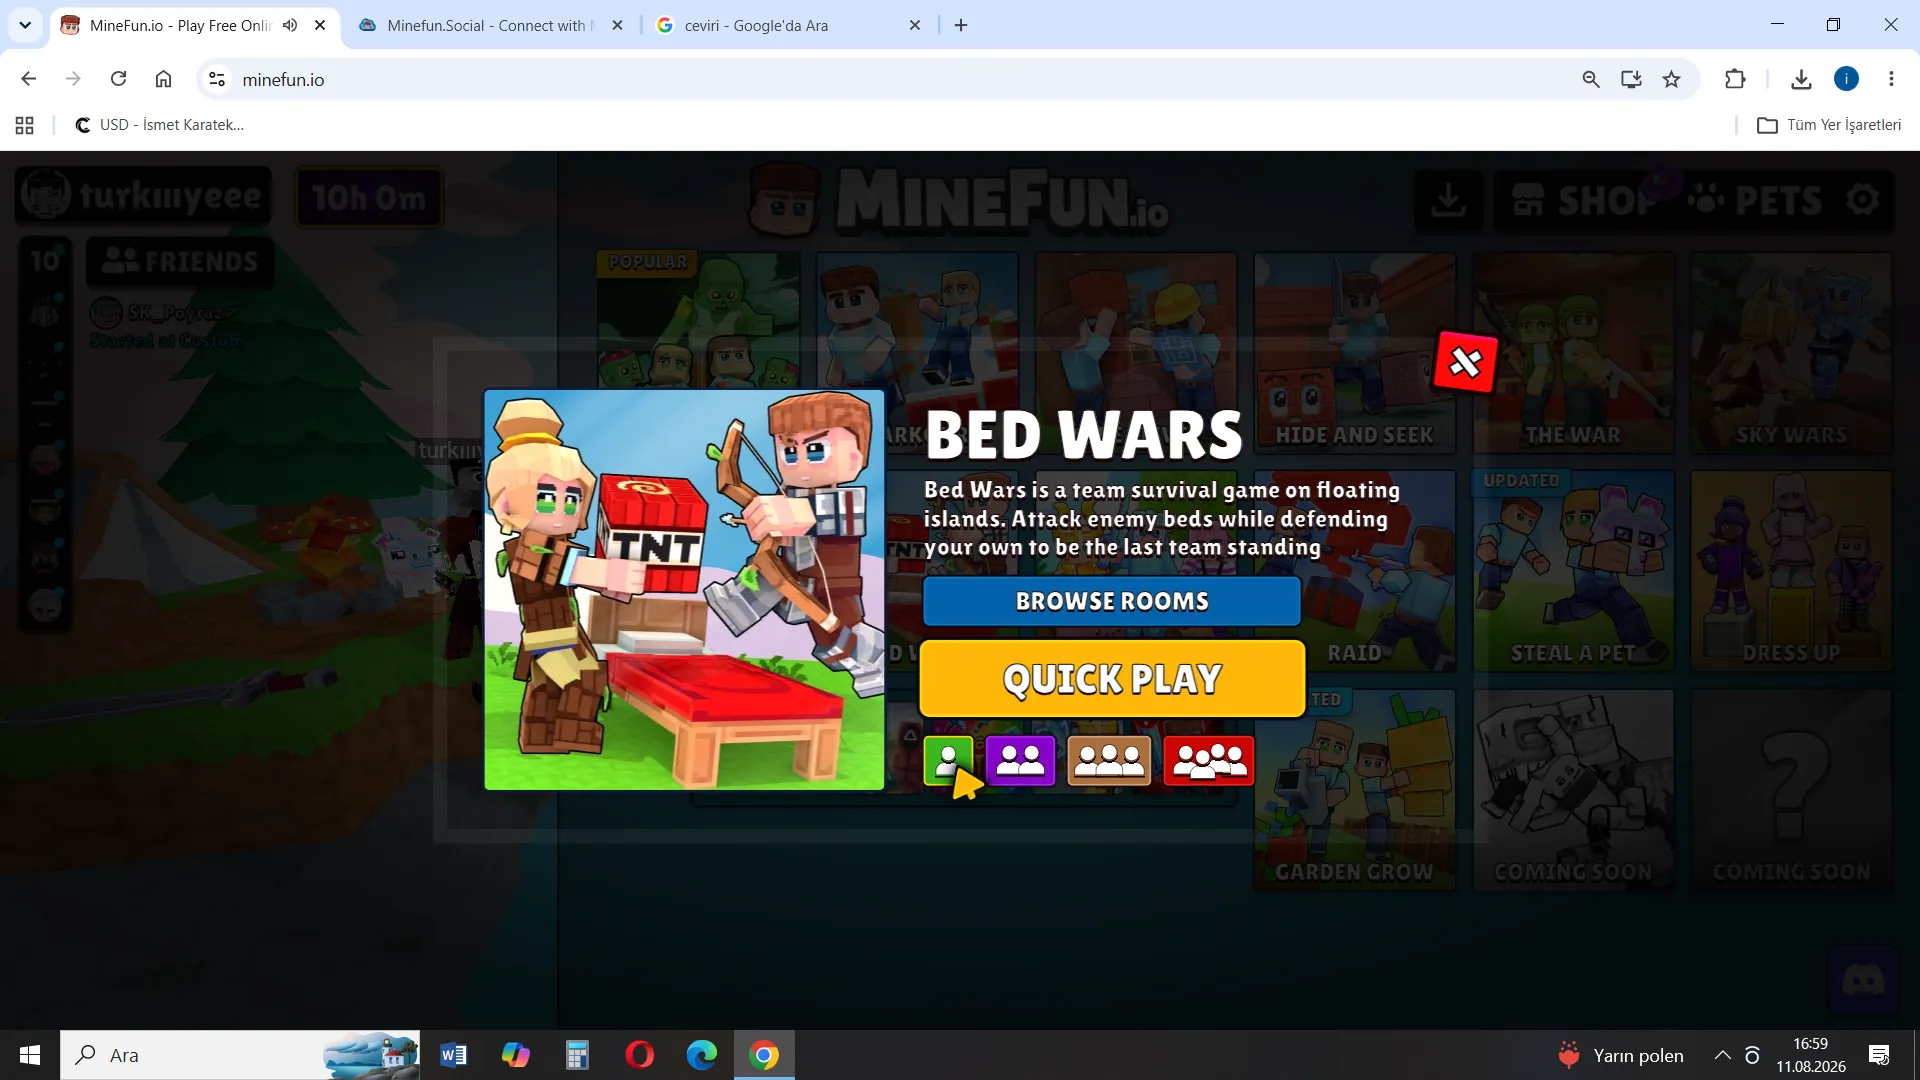
Task: Open the clock and date flyout
Action: 1811,1055
